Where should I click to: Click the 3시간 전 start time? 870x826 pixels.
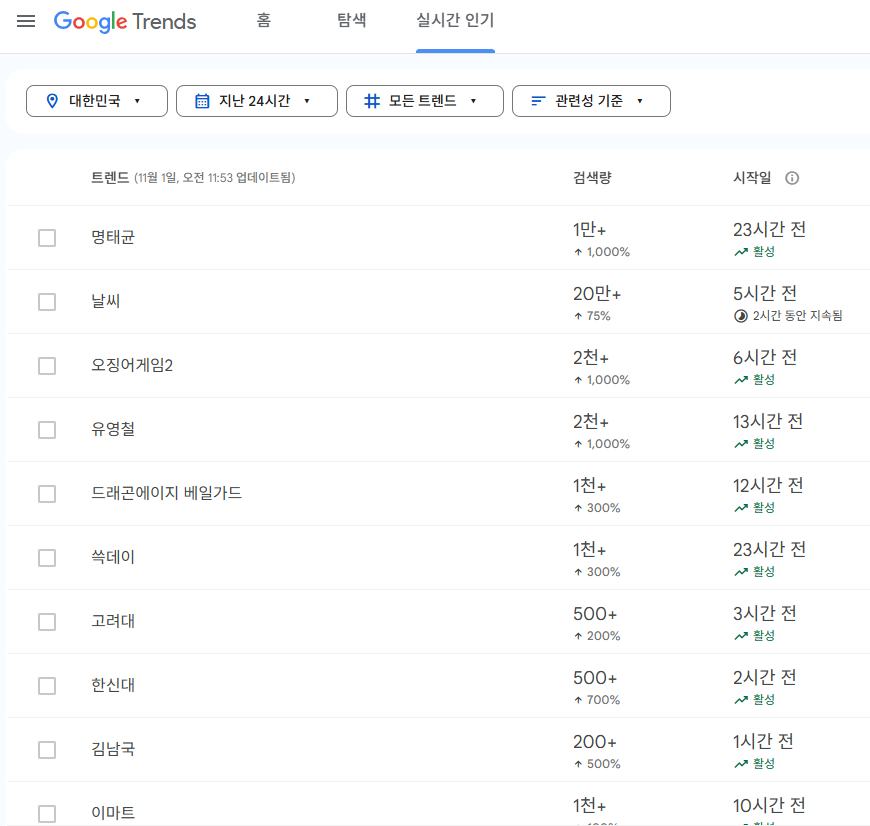pyautogui.click(x=765, y=614)
